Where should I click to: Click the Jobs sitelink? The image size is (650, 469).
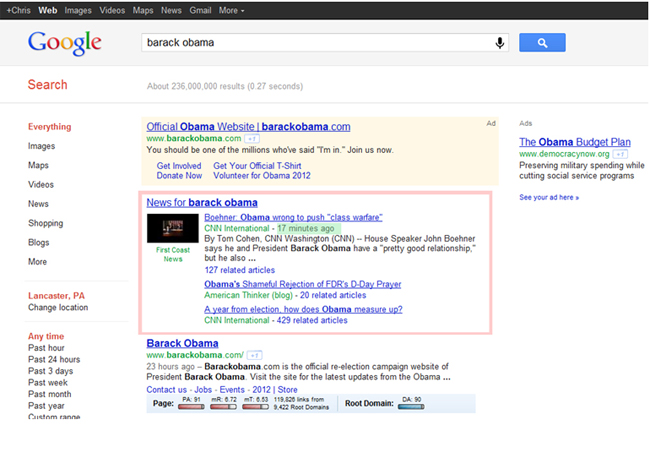[x=203, y=390]
